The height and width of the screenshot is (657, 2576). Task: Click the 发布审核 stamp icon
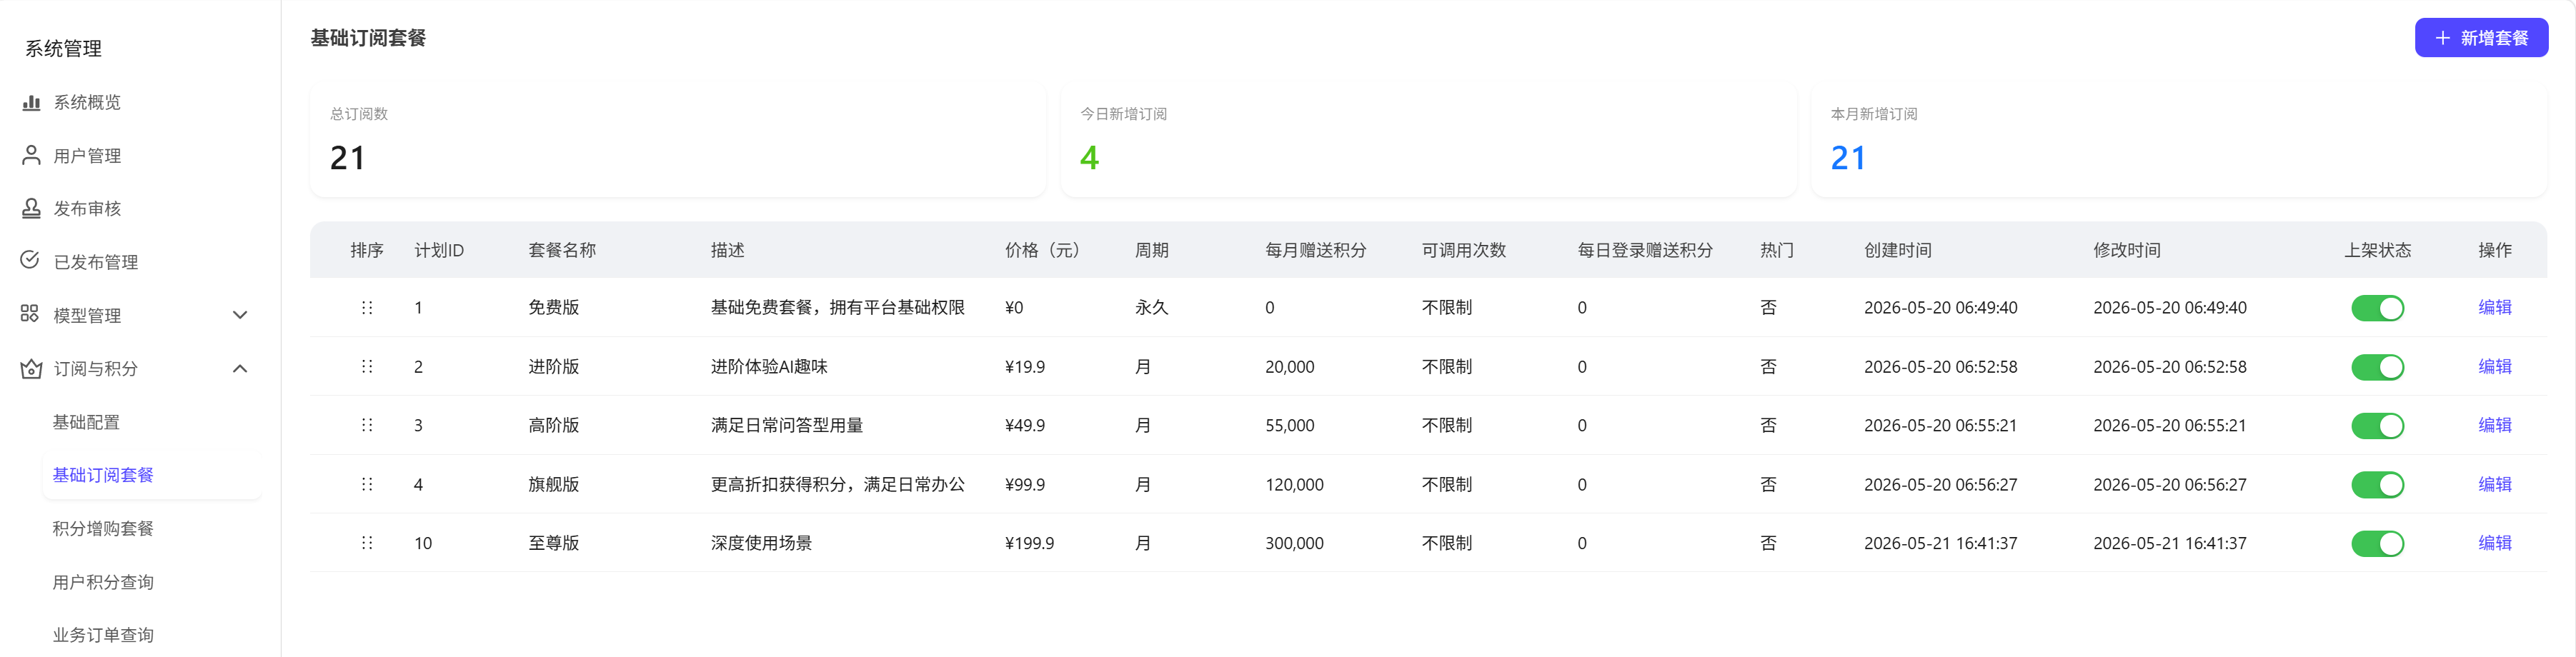tap(31, 208)
